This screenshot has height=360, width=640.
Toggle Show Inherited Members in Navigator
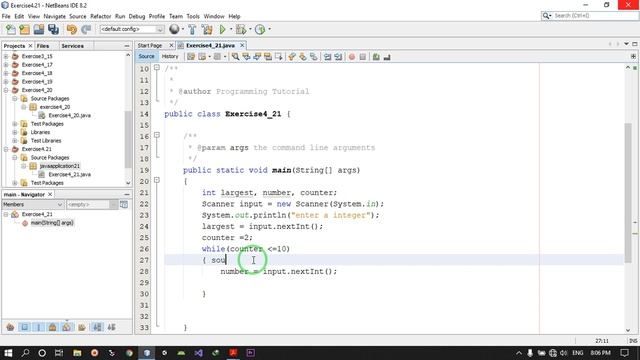[10, 327]
